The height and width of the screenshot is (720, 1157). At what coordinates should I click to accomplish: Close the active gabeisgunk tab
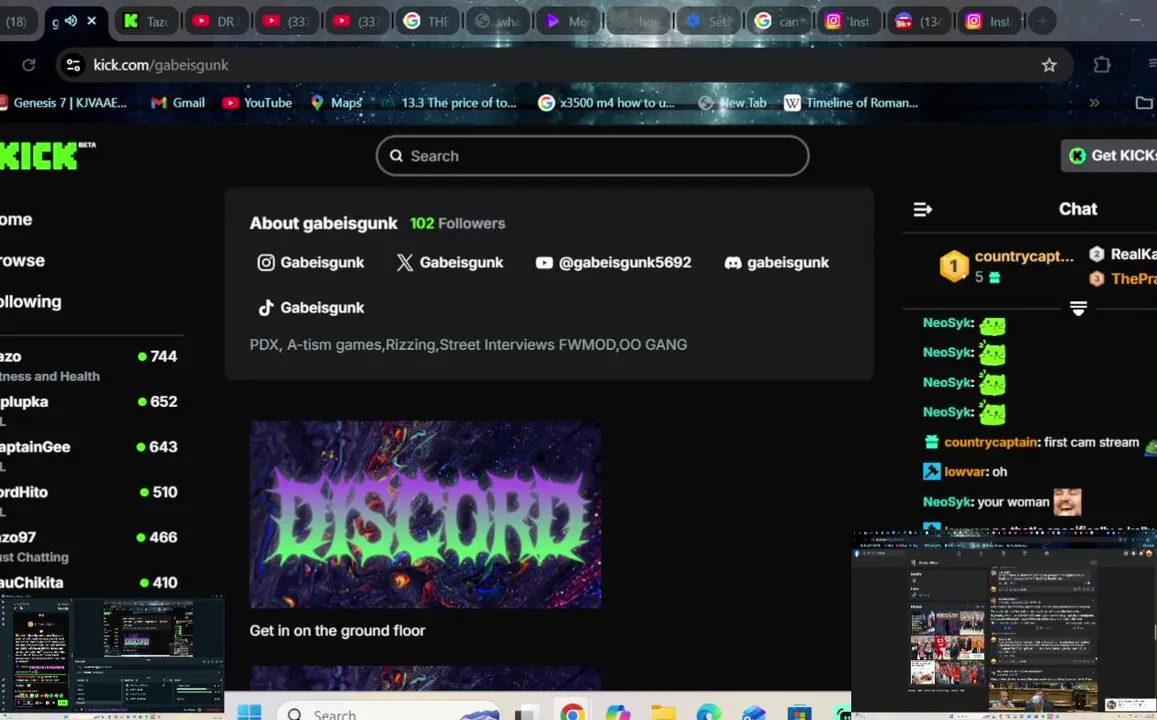91,21
